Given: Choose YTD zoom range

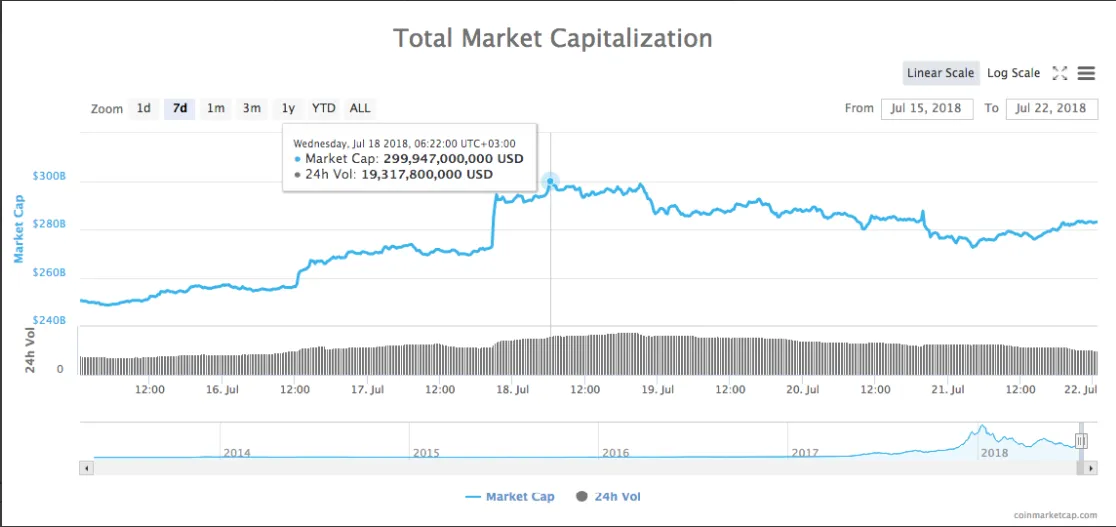Looking at the screenshot, I should click(324, 109).
